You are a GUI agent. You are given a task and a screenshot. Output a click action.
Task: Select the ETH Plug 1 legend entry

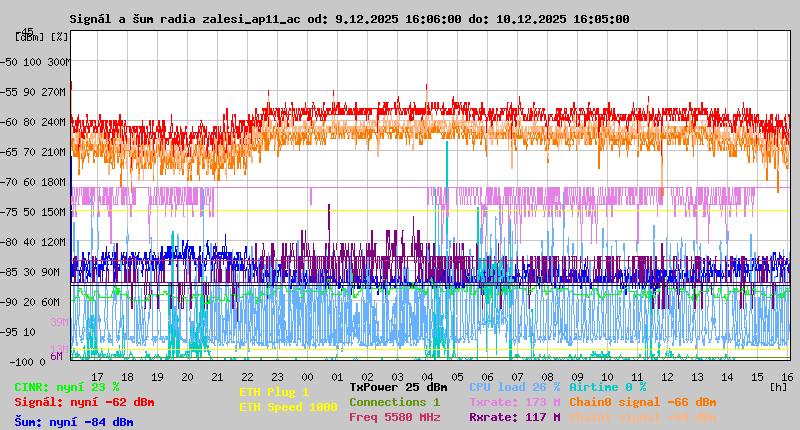[x=274, y=392]
